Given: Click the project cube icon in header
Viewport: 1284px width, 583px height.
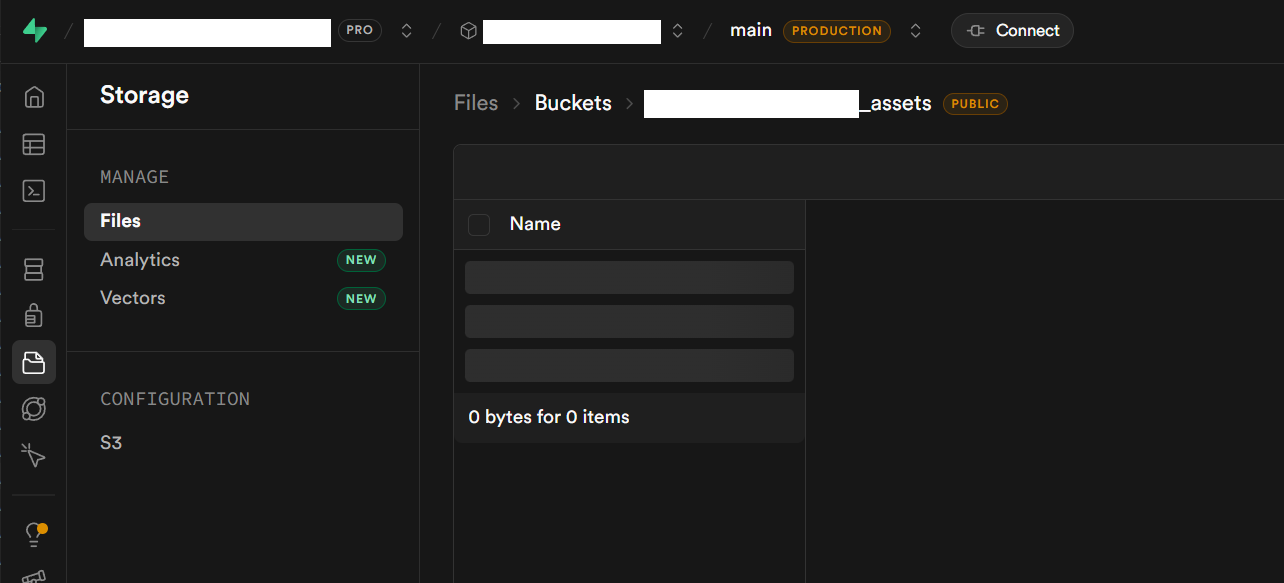Looking at the screenshot, I should tap(468, 31).
